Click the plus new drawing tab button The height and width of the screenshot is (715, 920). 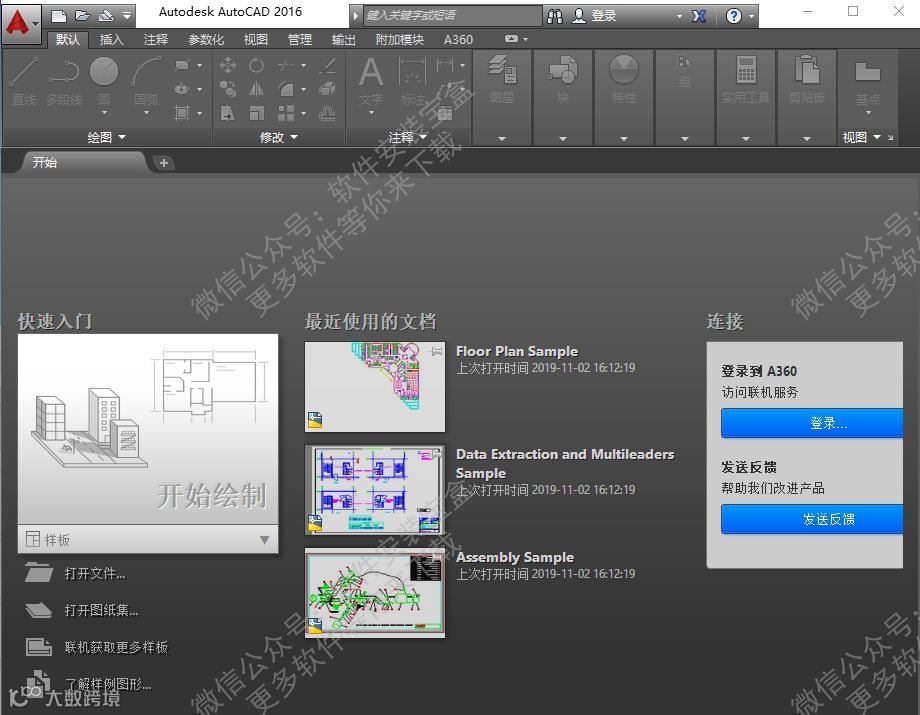164,163
